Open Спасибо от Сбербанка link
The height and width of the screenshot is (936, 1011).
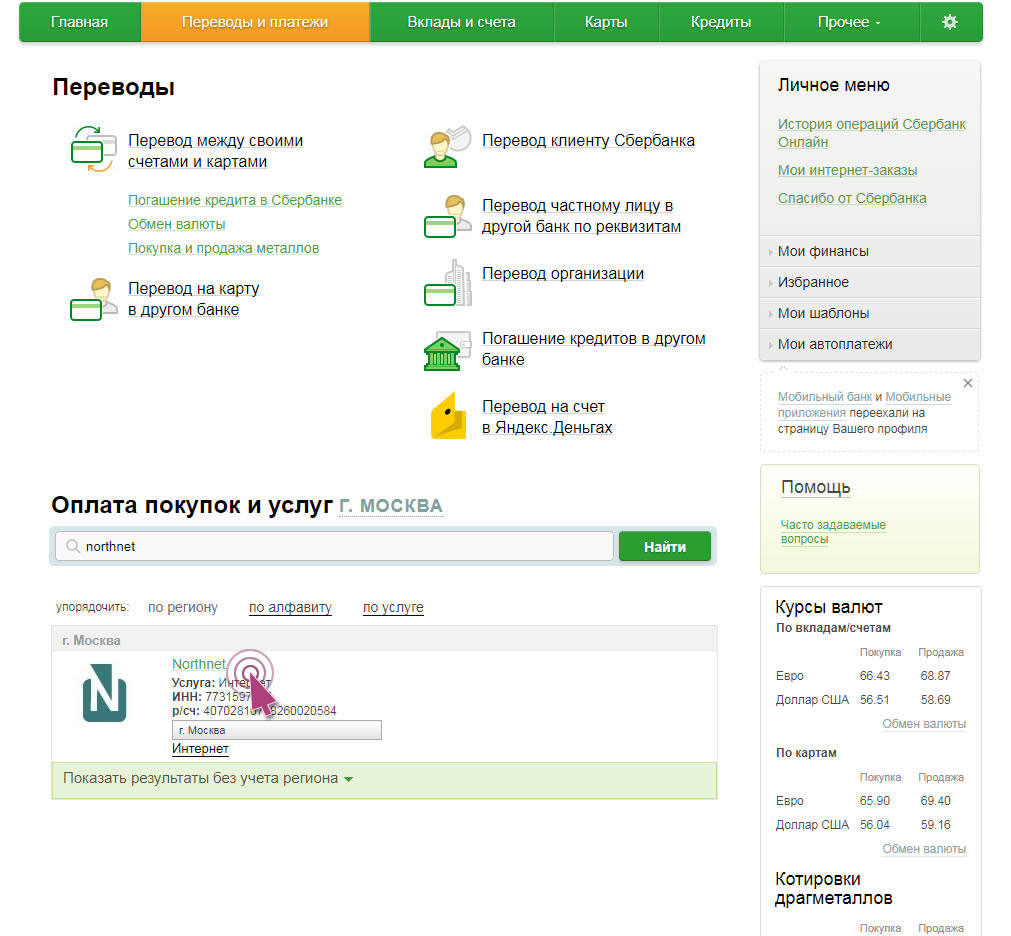coord(852,198)
